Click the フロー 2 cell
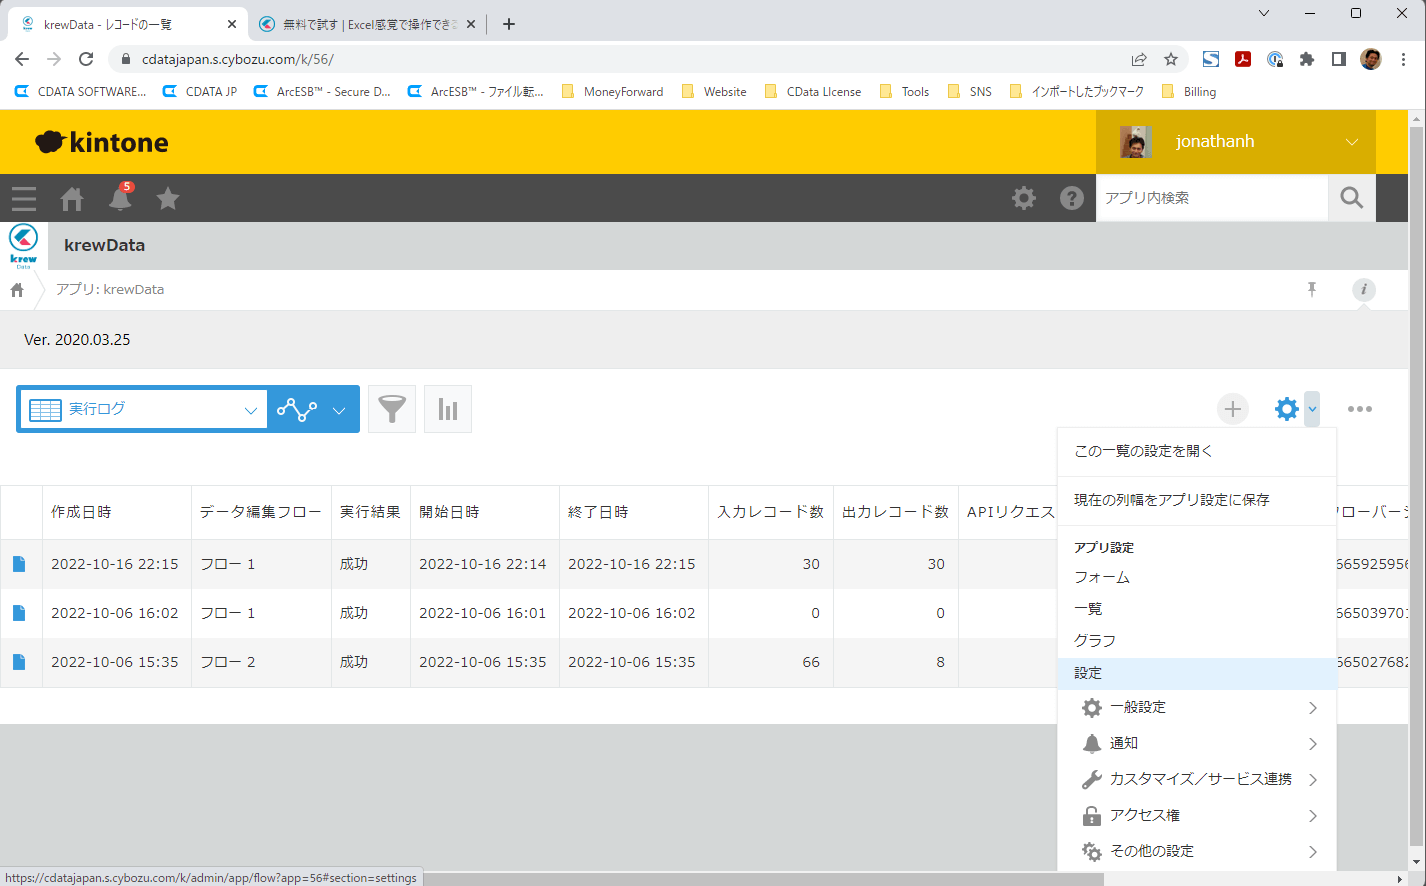This screenshot has height=886, width=1426. (261, 662)
